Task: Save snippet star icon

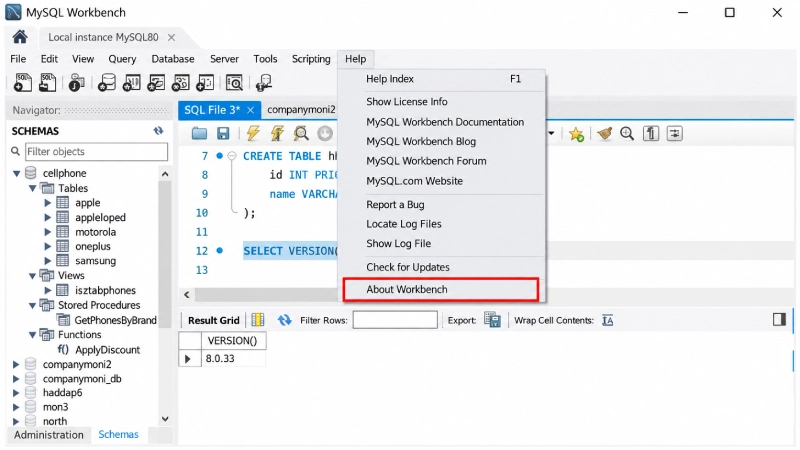Action: tap(577, 134)
